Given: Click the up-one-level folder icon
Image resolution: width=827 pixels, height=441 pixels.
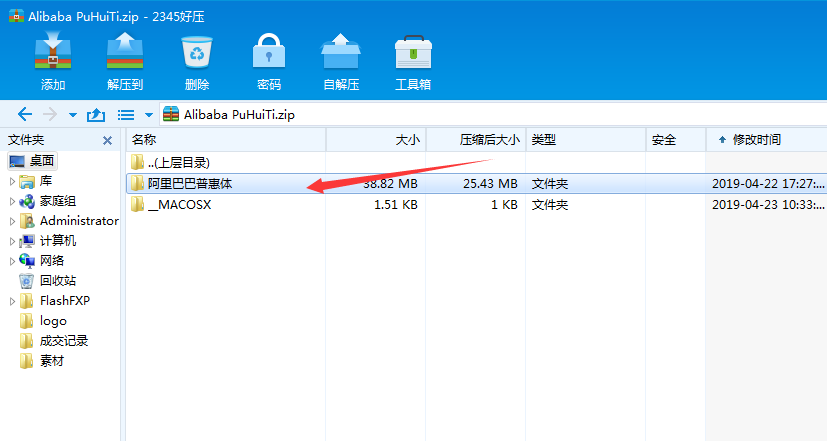Looking at the screenshot, I should click(x=95, y=114).
